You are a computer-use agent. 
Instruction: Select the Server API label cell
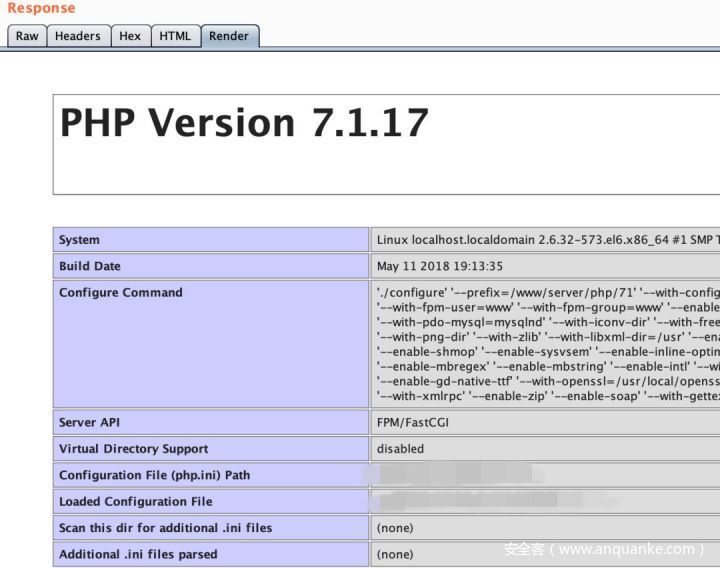pos(89,423)
